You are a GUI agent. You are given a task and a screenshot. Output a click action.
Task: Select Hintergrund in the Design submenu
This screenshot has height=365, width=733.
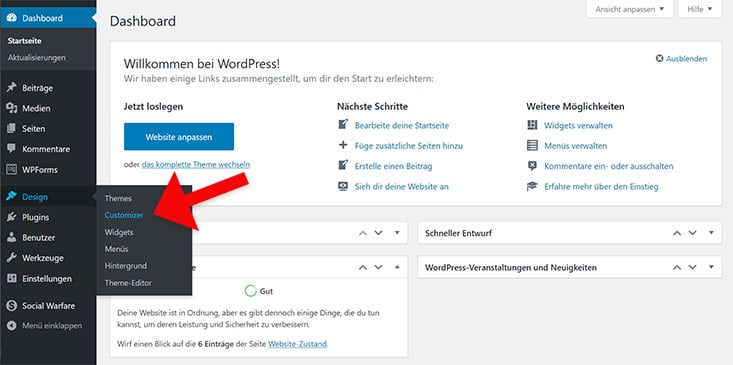[x=126, y=266]
